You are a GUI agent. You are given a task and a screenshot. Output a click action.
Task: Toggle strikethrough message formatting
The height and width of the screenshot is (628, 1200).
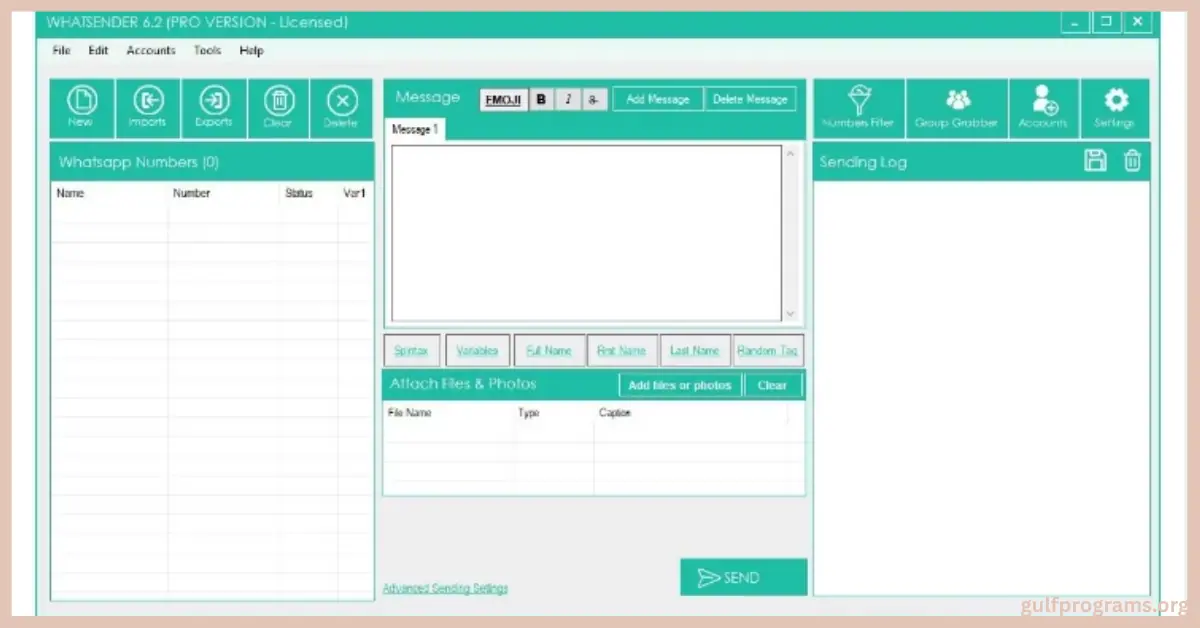[593, 99]
